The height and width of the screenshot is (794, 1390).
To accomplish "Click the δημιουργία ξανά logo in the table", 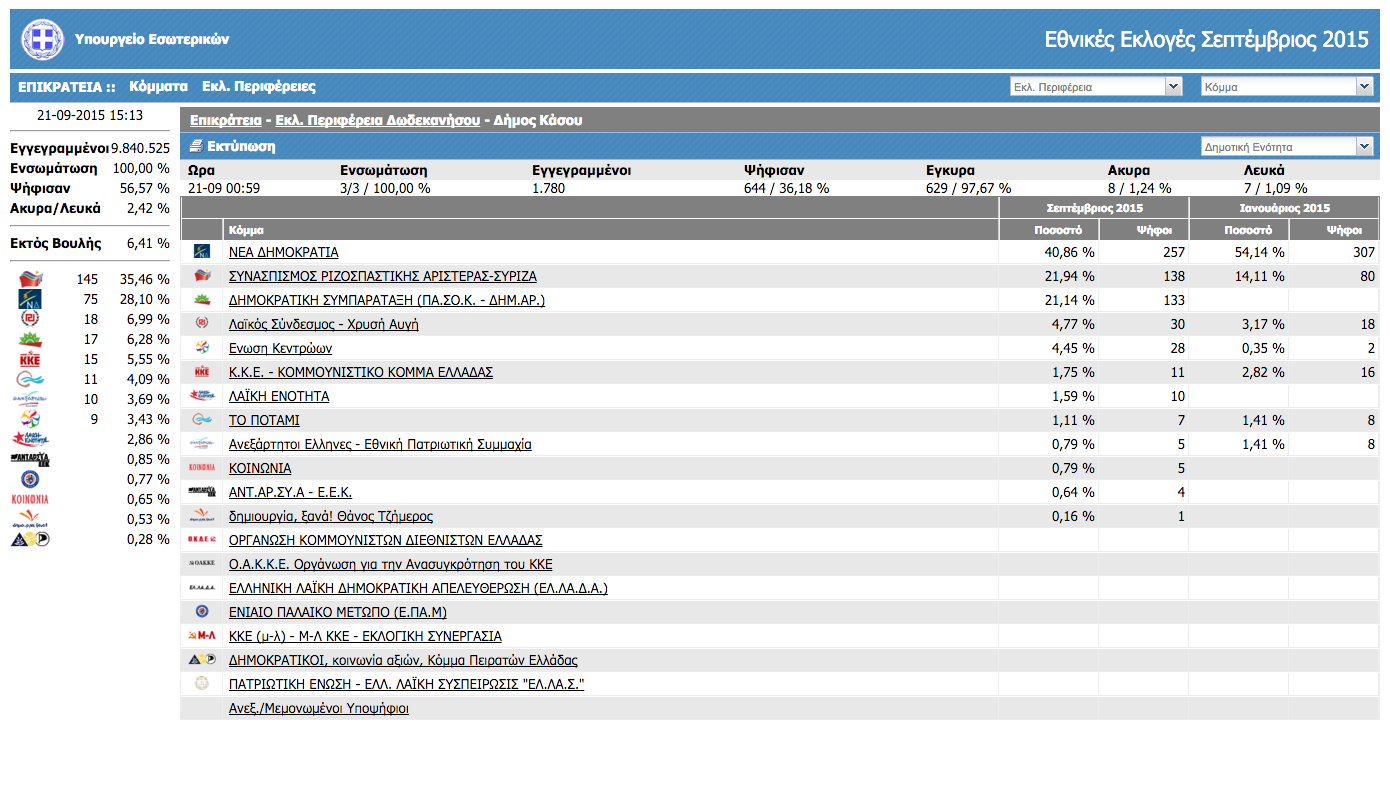I will [202, 516].
